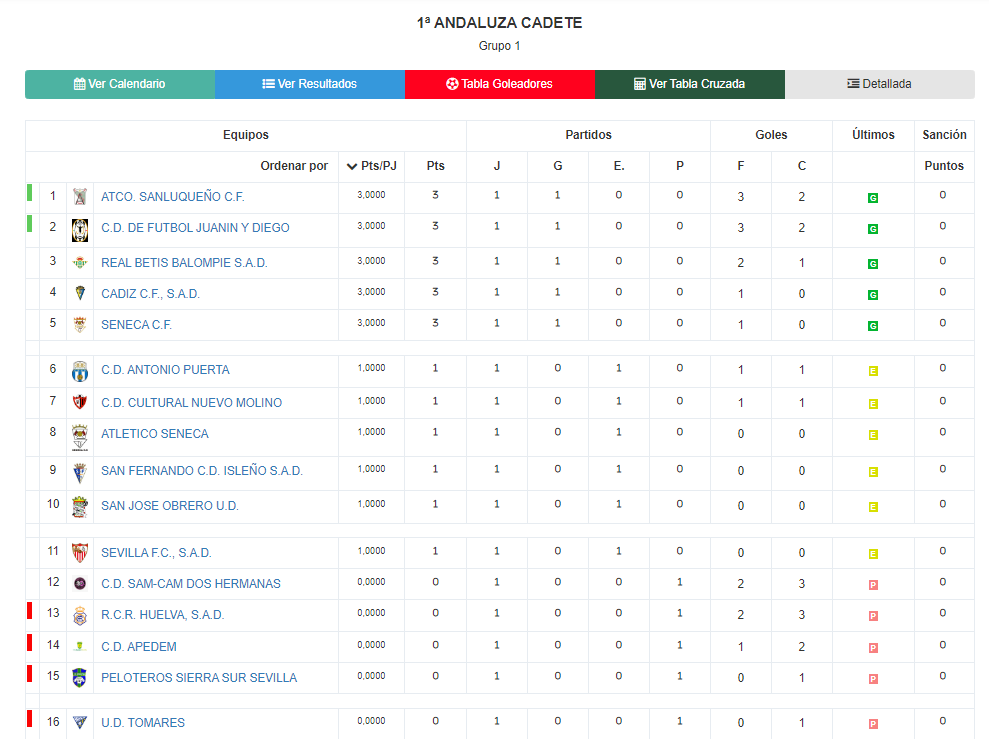
Task: Click the Cadiz C.F. team crest
Action: tap(80, 293)
